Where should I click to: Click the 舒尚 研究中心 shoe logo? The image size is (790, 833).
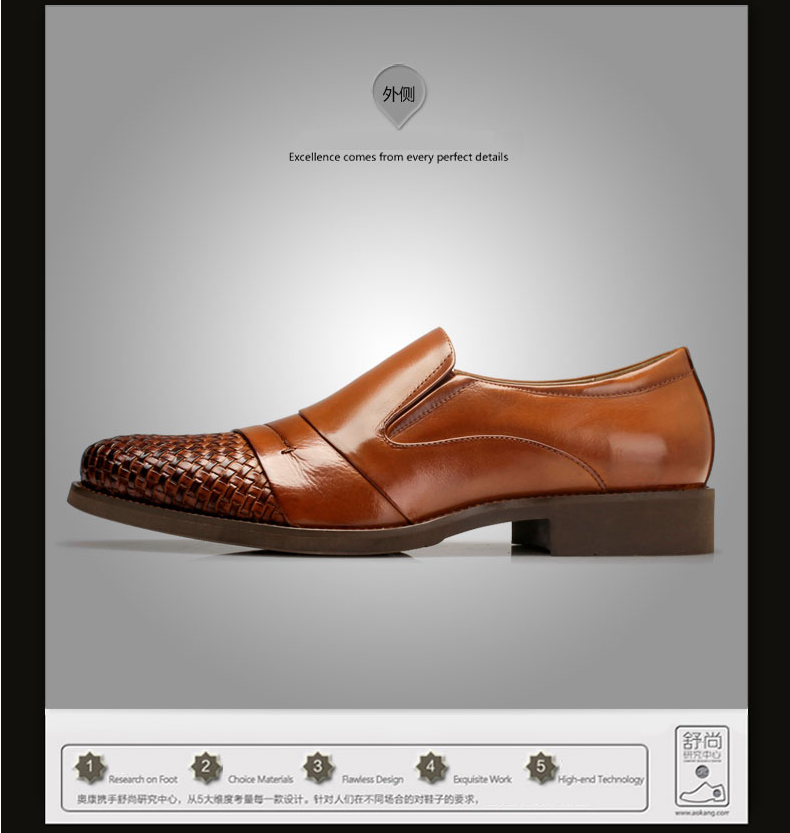702,767
